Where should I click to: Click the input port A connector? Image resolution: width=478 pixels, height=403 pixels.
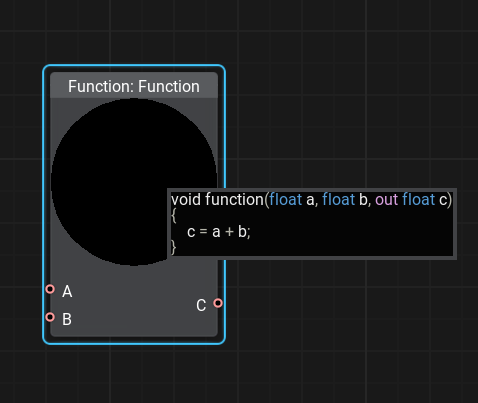coord(50,289)
